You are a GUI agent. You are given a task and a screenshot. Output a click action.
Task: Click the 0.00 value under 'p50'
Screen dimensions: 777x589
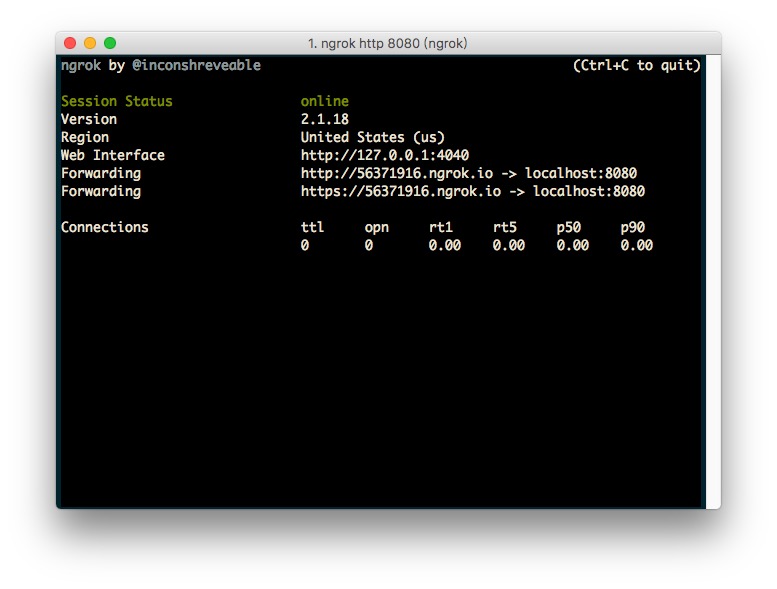(572, 245)
